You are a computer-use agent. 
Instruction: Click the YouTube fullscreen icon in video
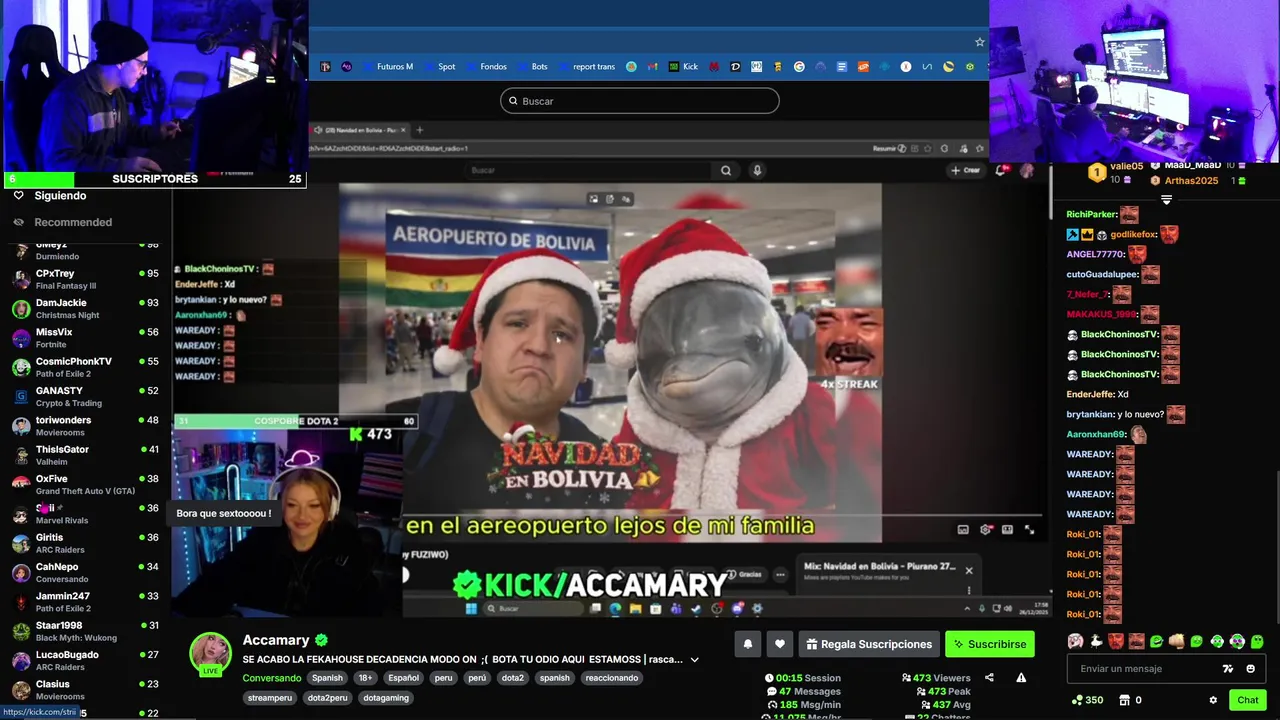coord(1029,530)
